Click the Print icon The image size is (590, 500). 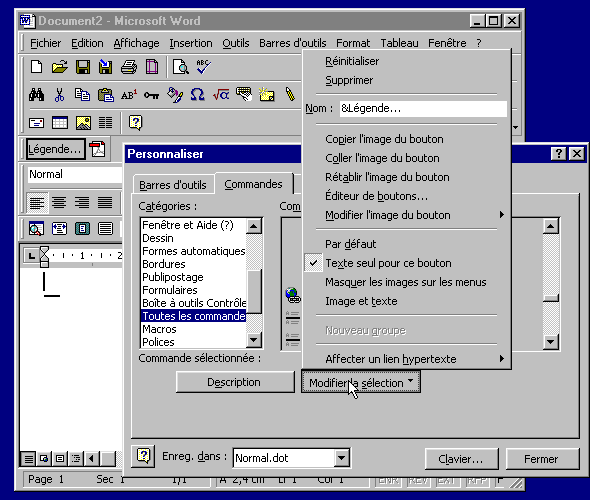pyautogui.click(x=129, y=67)
